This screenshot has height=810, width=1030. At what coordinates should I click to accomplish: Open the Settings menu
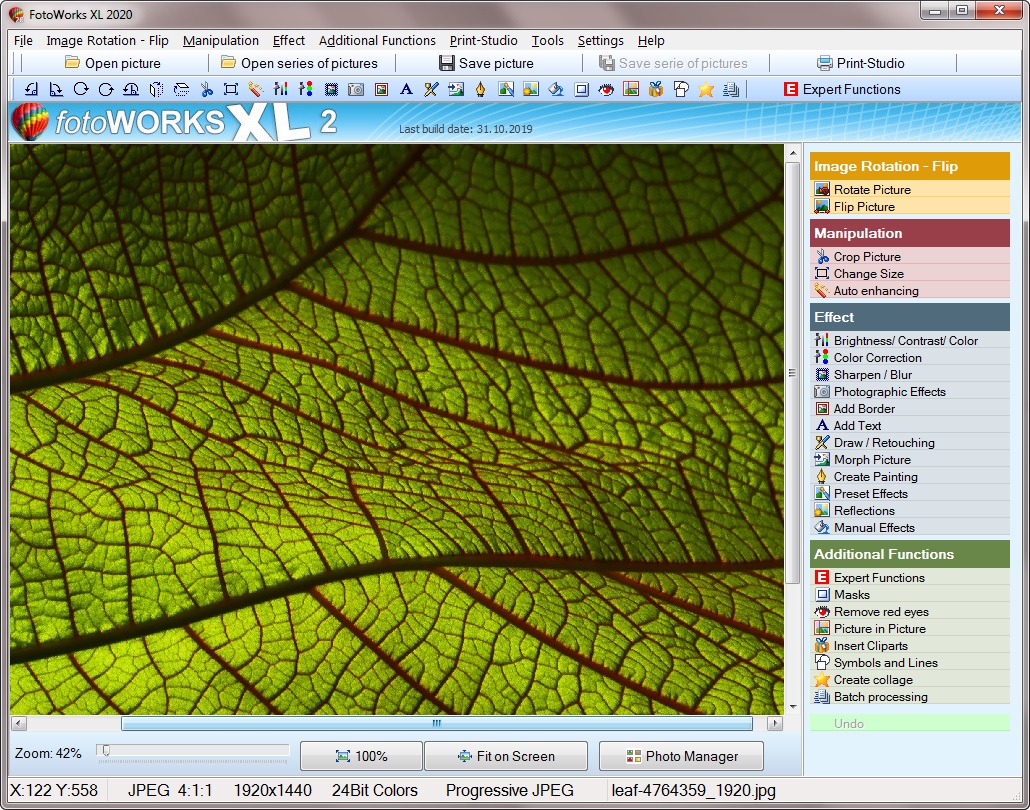(x=600, y=41)
